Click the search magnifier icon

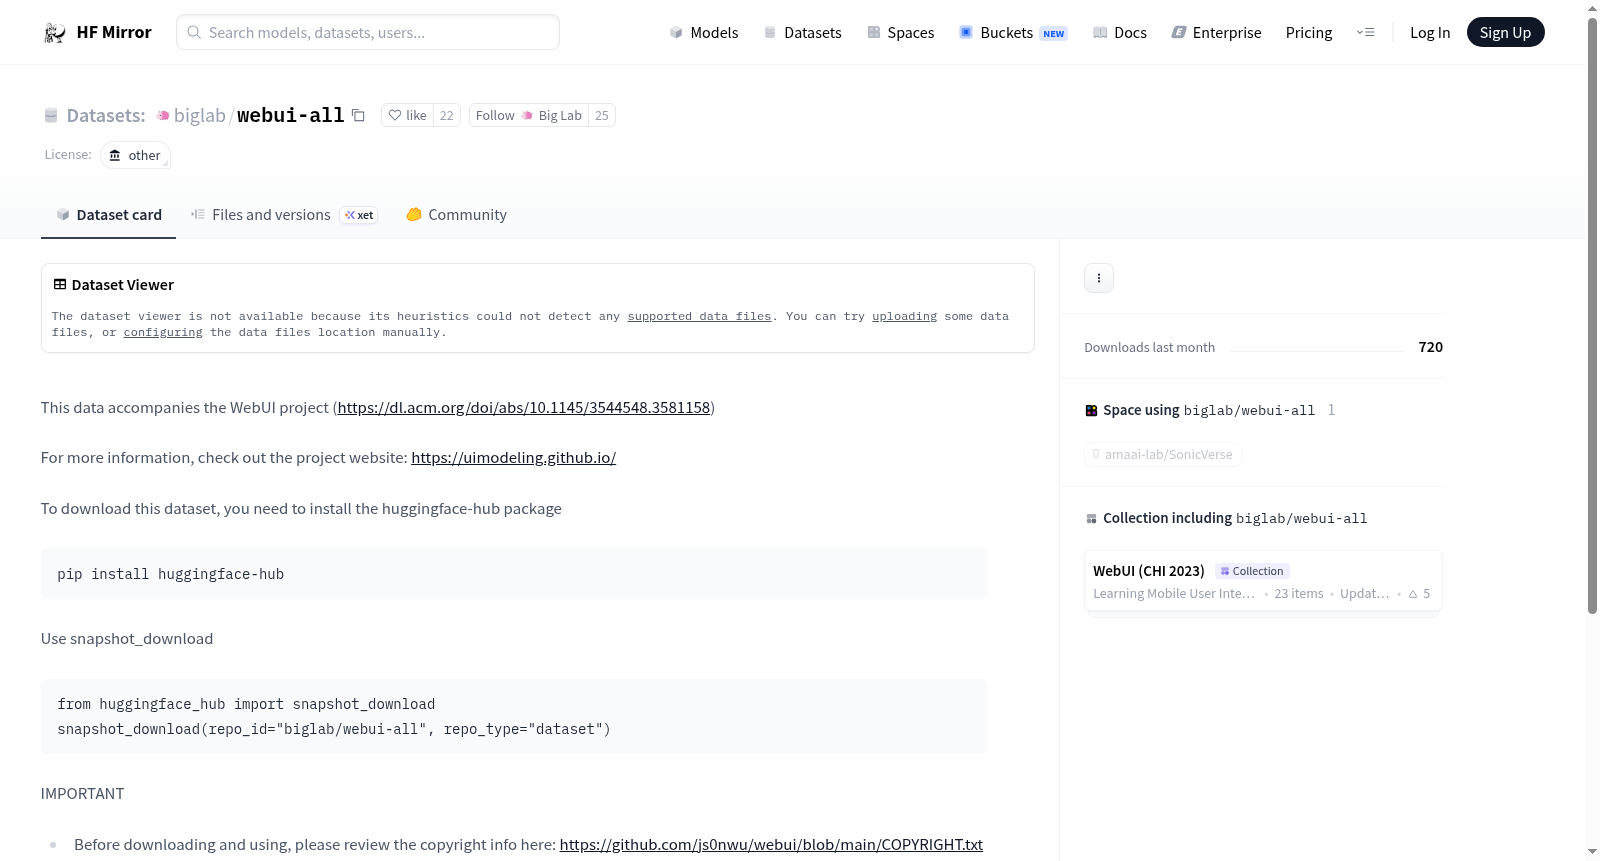tap(195, 33)
